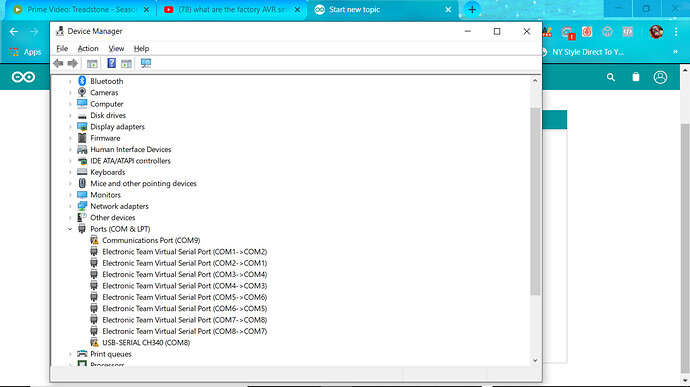Viewport: 690px width, 387px height.
Task: Expand the Disk drives node
Action: coord(70,115)
